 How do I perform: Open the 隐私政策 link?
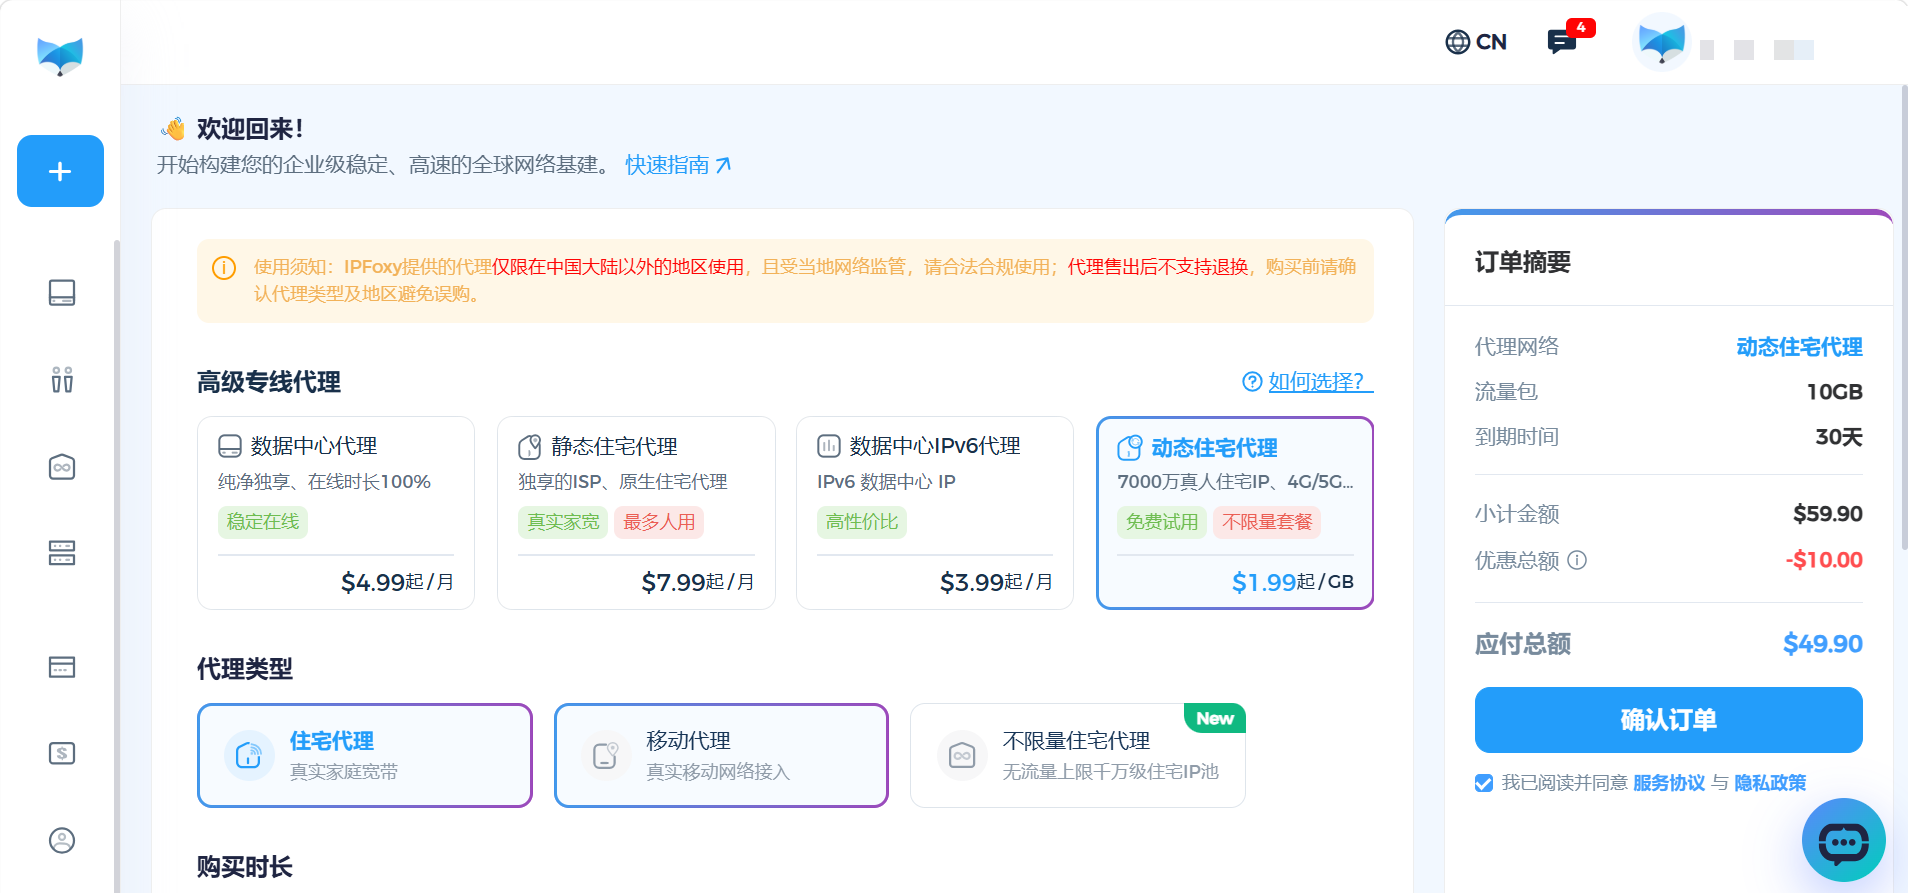click(1770, 783)
